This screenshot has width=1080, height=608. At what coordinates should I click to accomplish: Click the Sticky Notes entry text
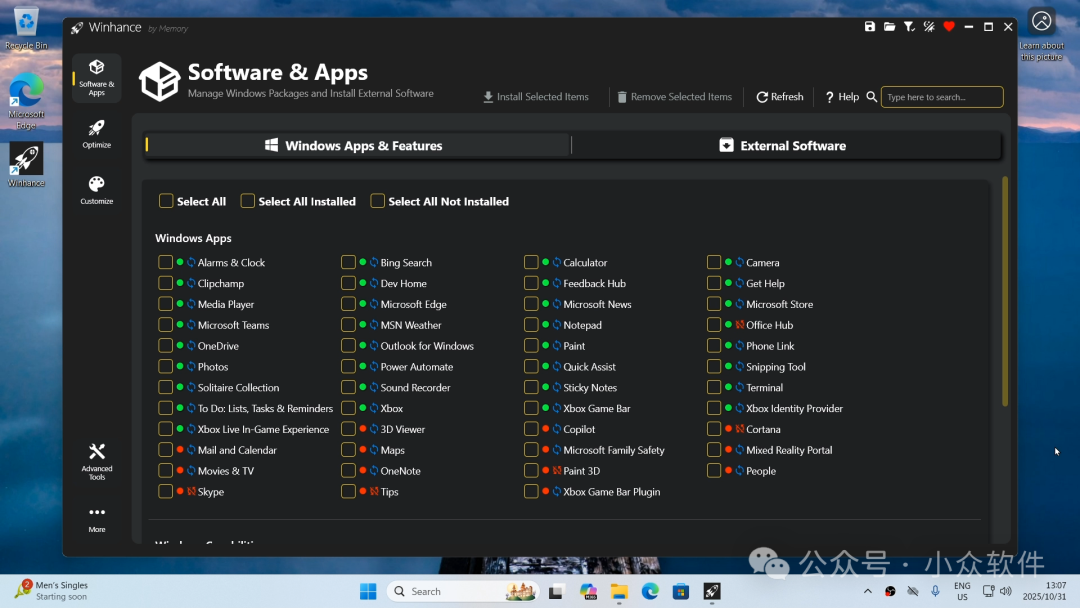590,388
